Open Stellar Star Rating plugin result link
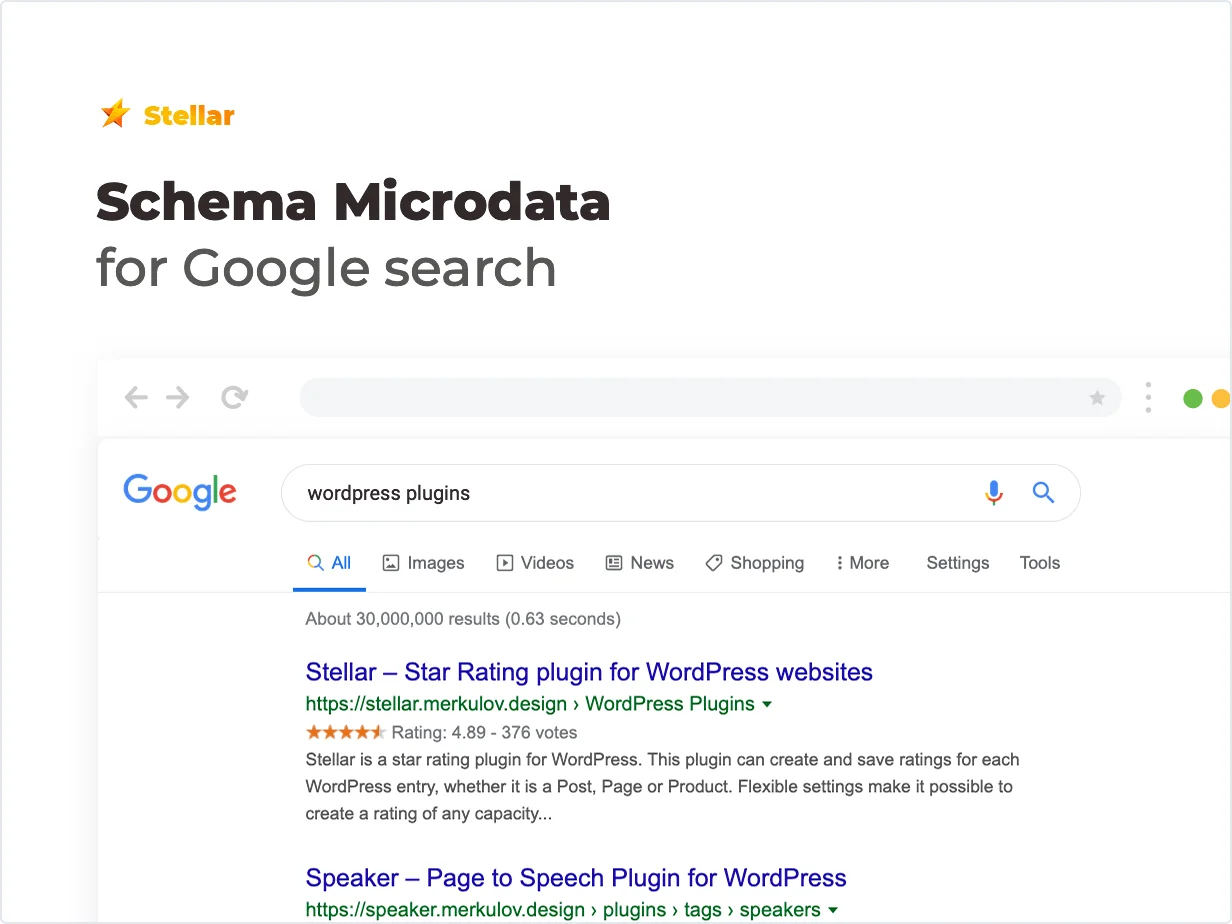 pos(589,672)
